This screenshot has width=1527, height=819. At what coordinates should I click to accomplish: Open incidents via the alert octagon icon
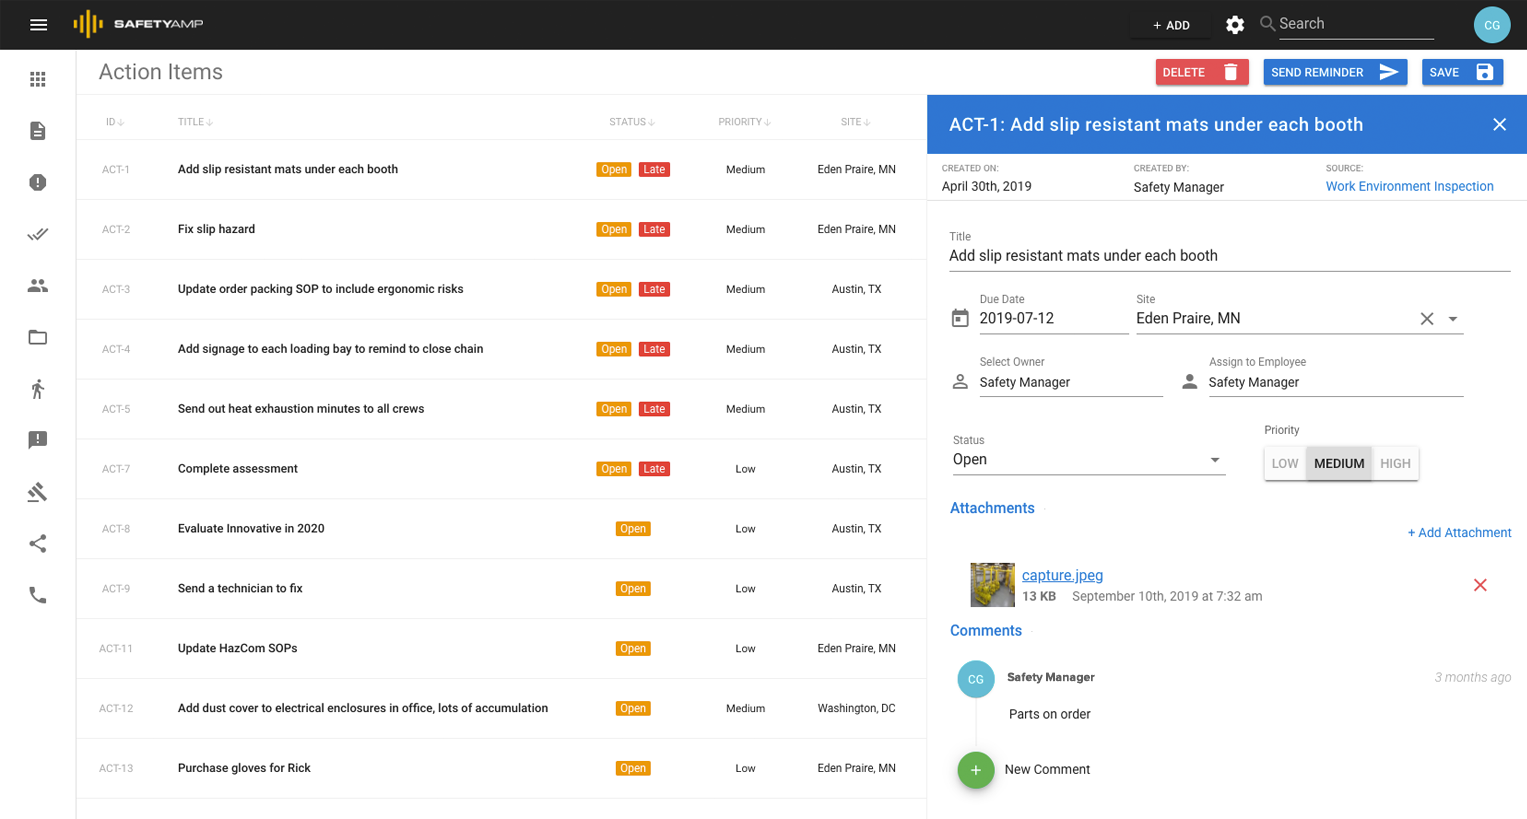click(38, 183)
